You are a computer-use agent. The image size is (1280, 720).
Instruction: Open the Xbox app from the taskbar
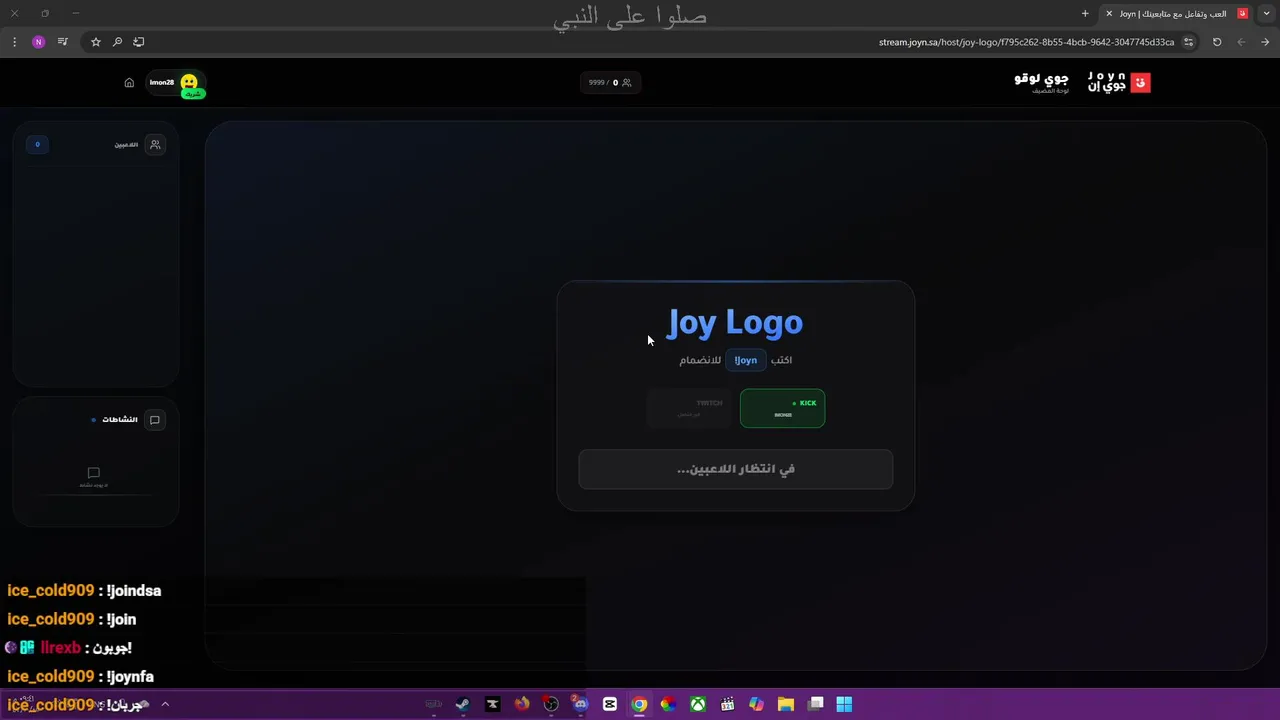[x=698, y=704]
